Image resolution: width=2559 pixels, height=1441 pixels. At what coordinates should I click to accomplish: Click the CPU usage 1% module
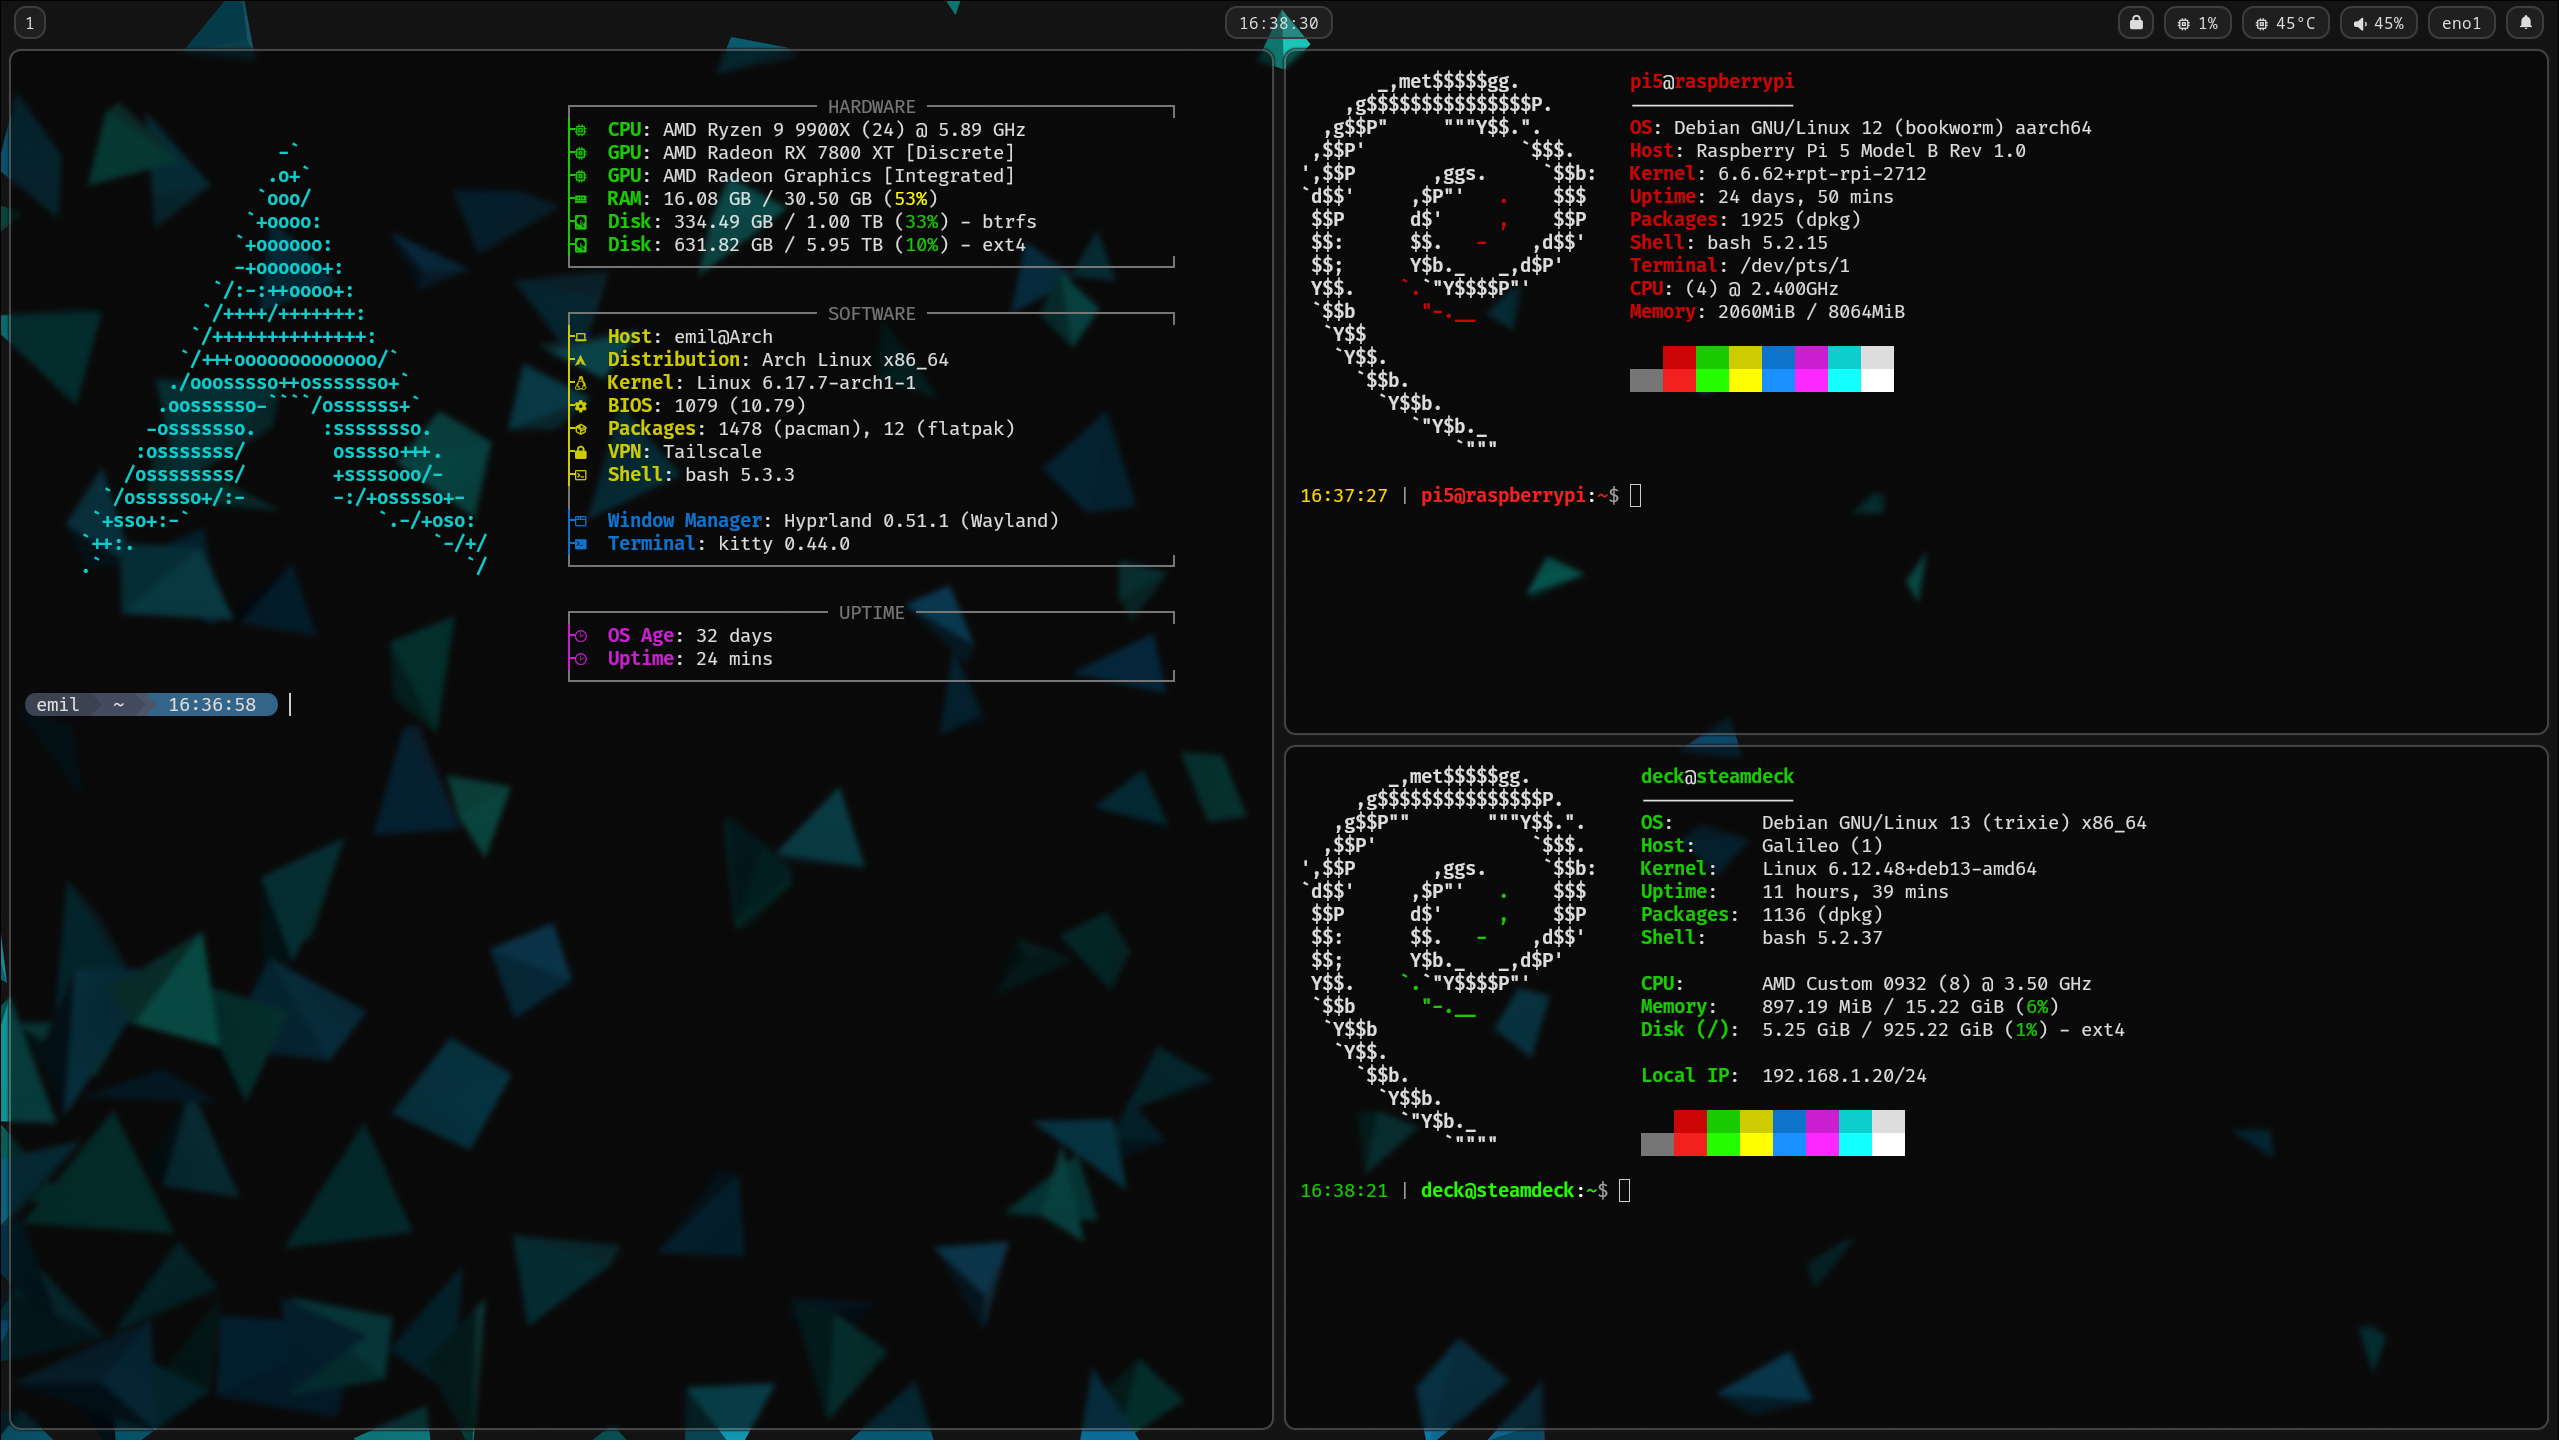2198,23
